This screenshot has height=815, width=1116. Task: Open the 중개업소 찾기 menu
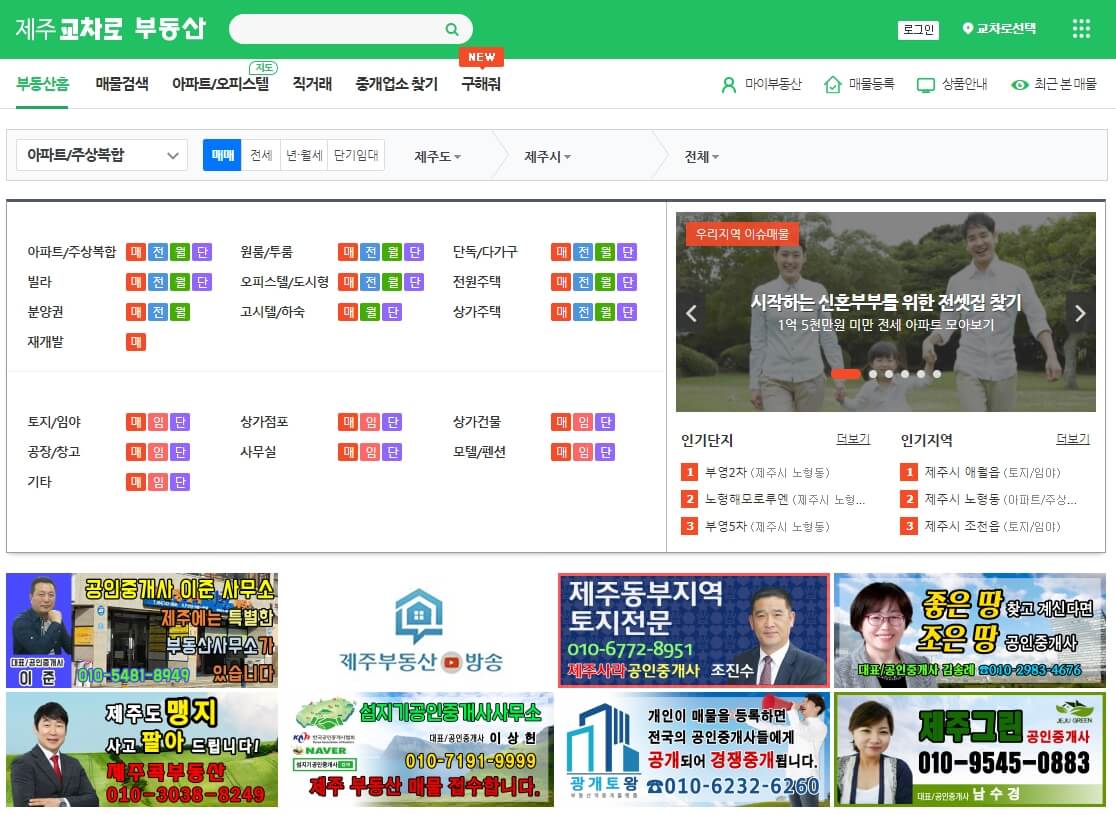click(x=396, y=84)
